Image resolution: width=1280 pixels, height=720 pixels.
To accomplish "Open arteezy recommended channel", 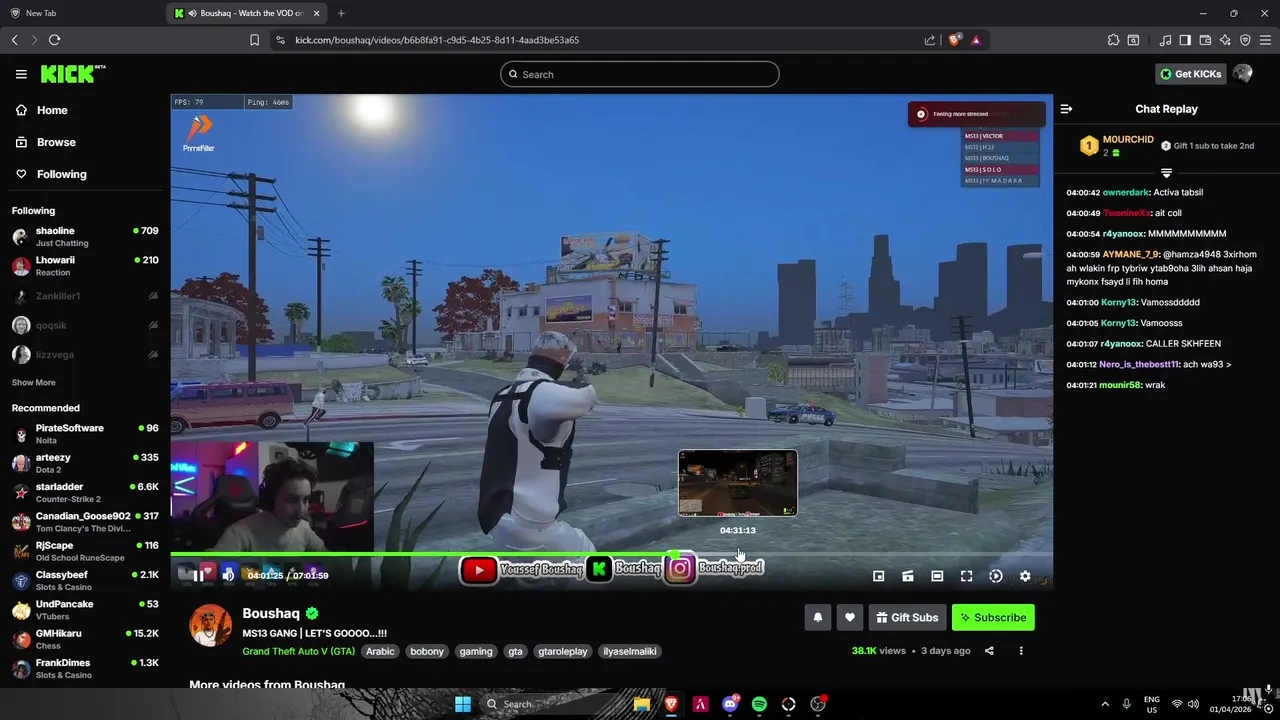I will coord(85,463).
